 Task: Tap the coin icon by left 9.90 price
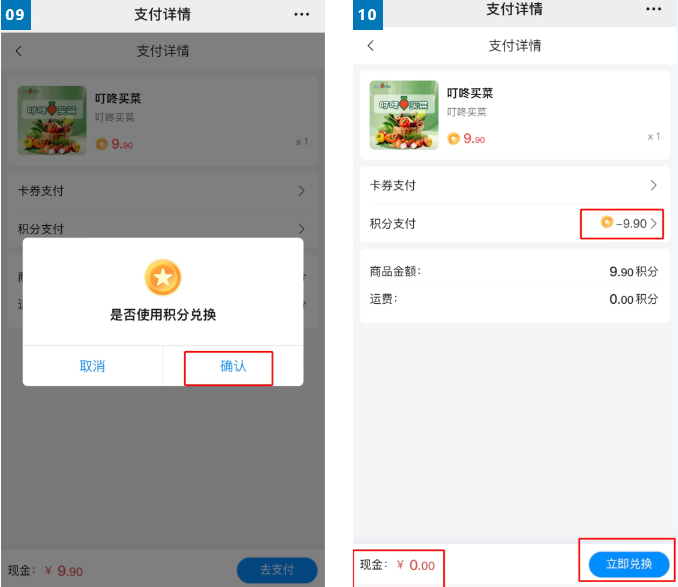102,144
